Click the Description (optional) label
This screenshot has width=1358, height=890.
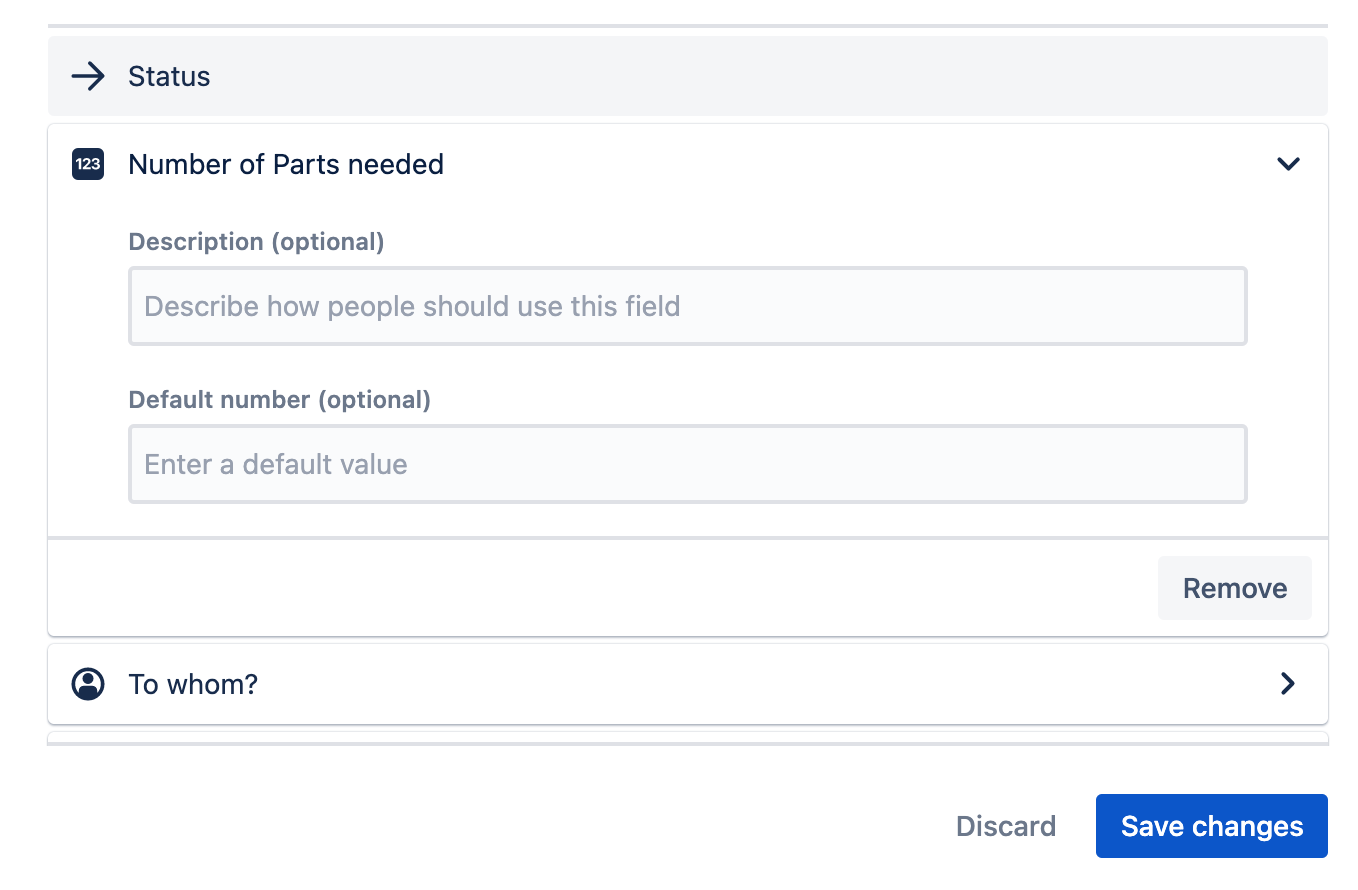pyautogui.click(x=256, y=242)
